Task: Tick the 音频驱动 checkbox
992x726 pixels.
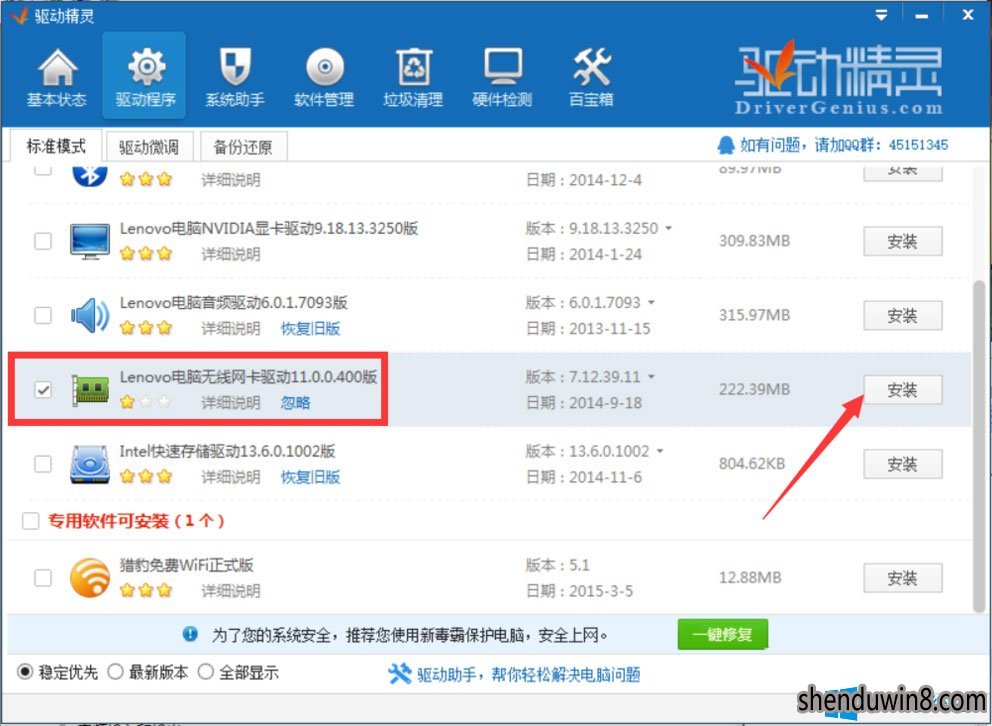Action: [43, 315]
